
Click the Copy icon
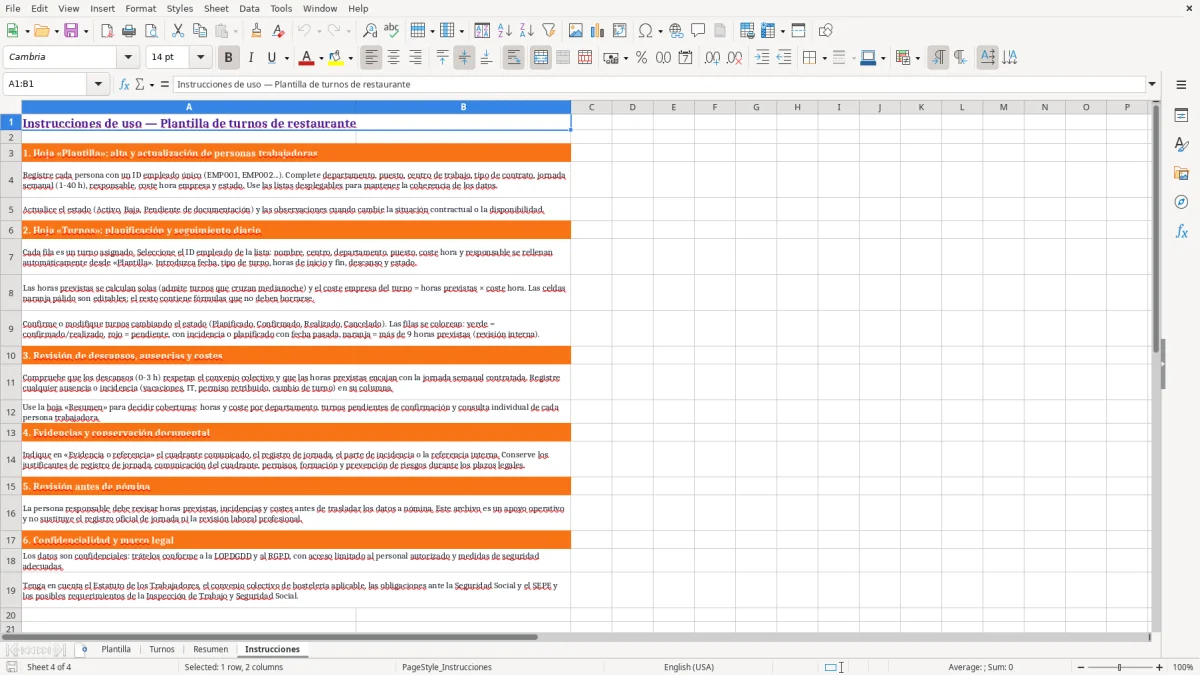point(200,31)
